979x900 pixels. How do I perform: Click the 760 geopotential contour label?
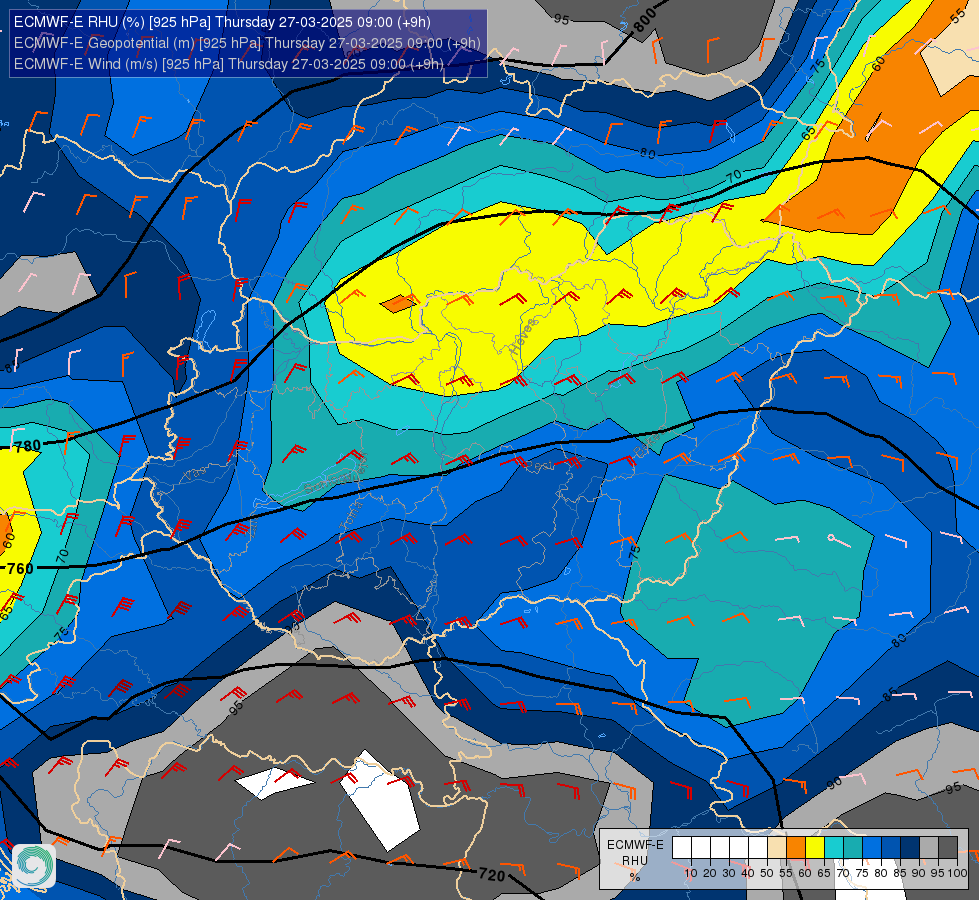(20, 568)
